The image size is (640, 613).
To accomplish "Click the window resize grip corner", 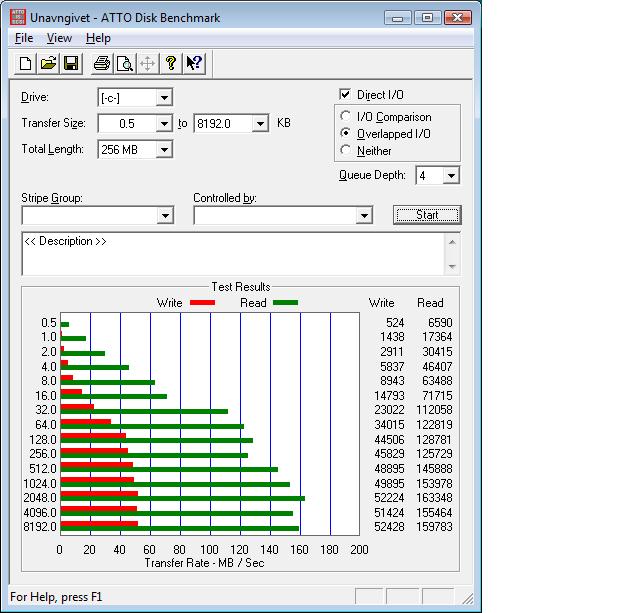I will tap(467, 598).
